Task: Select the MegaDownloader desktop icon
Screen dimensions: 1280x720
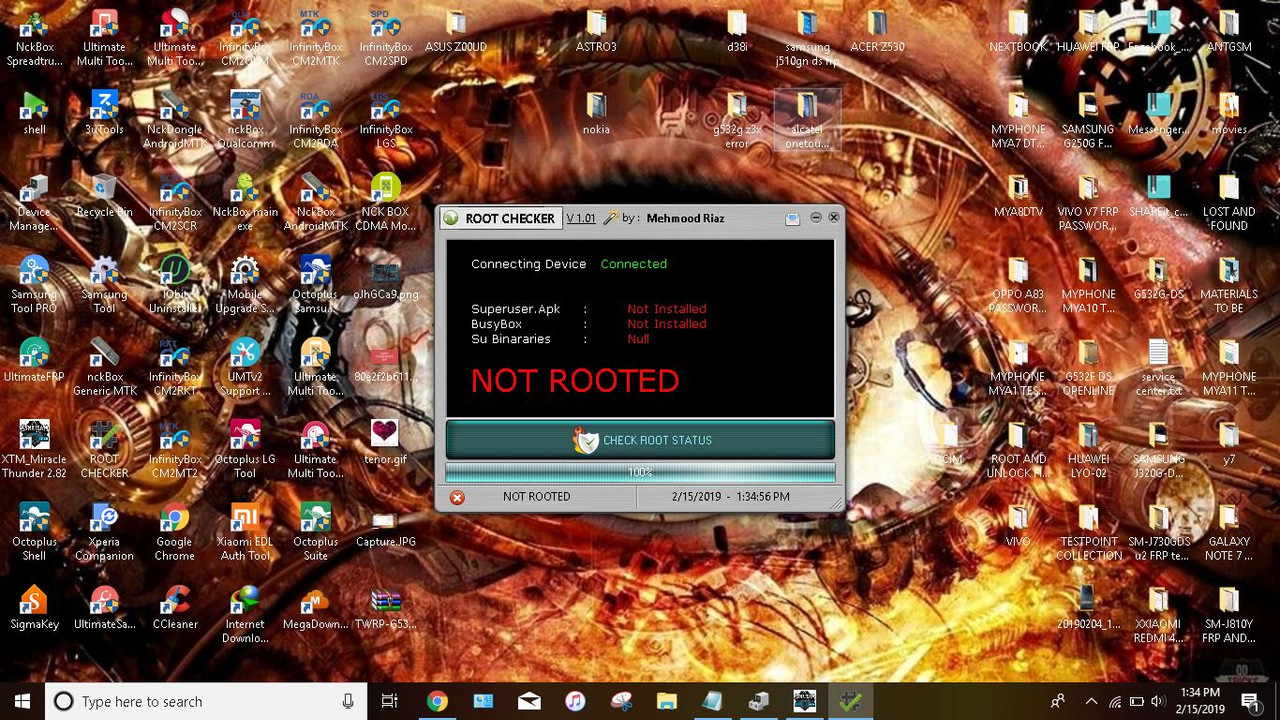Action: tap(315, 608)
